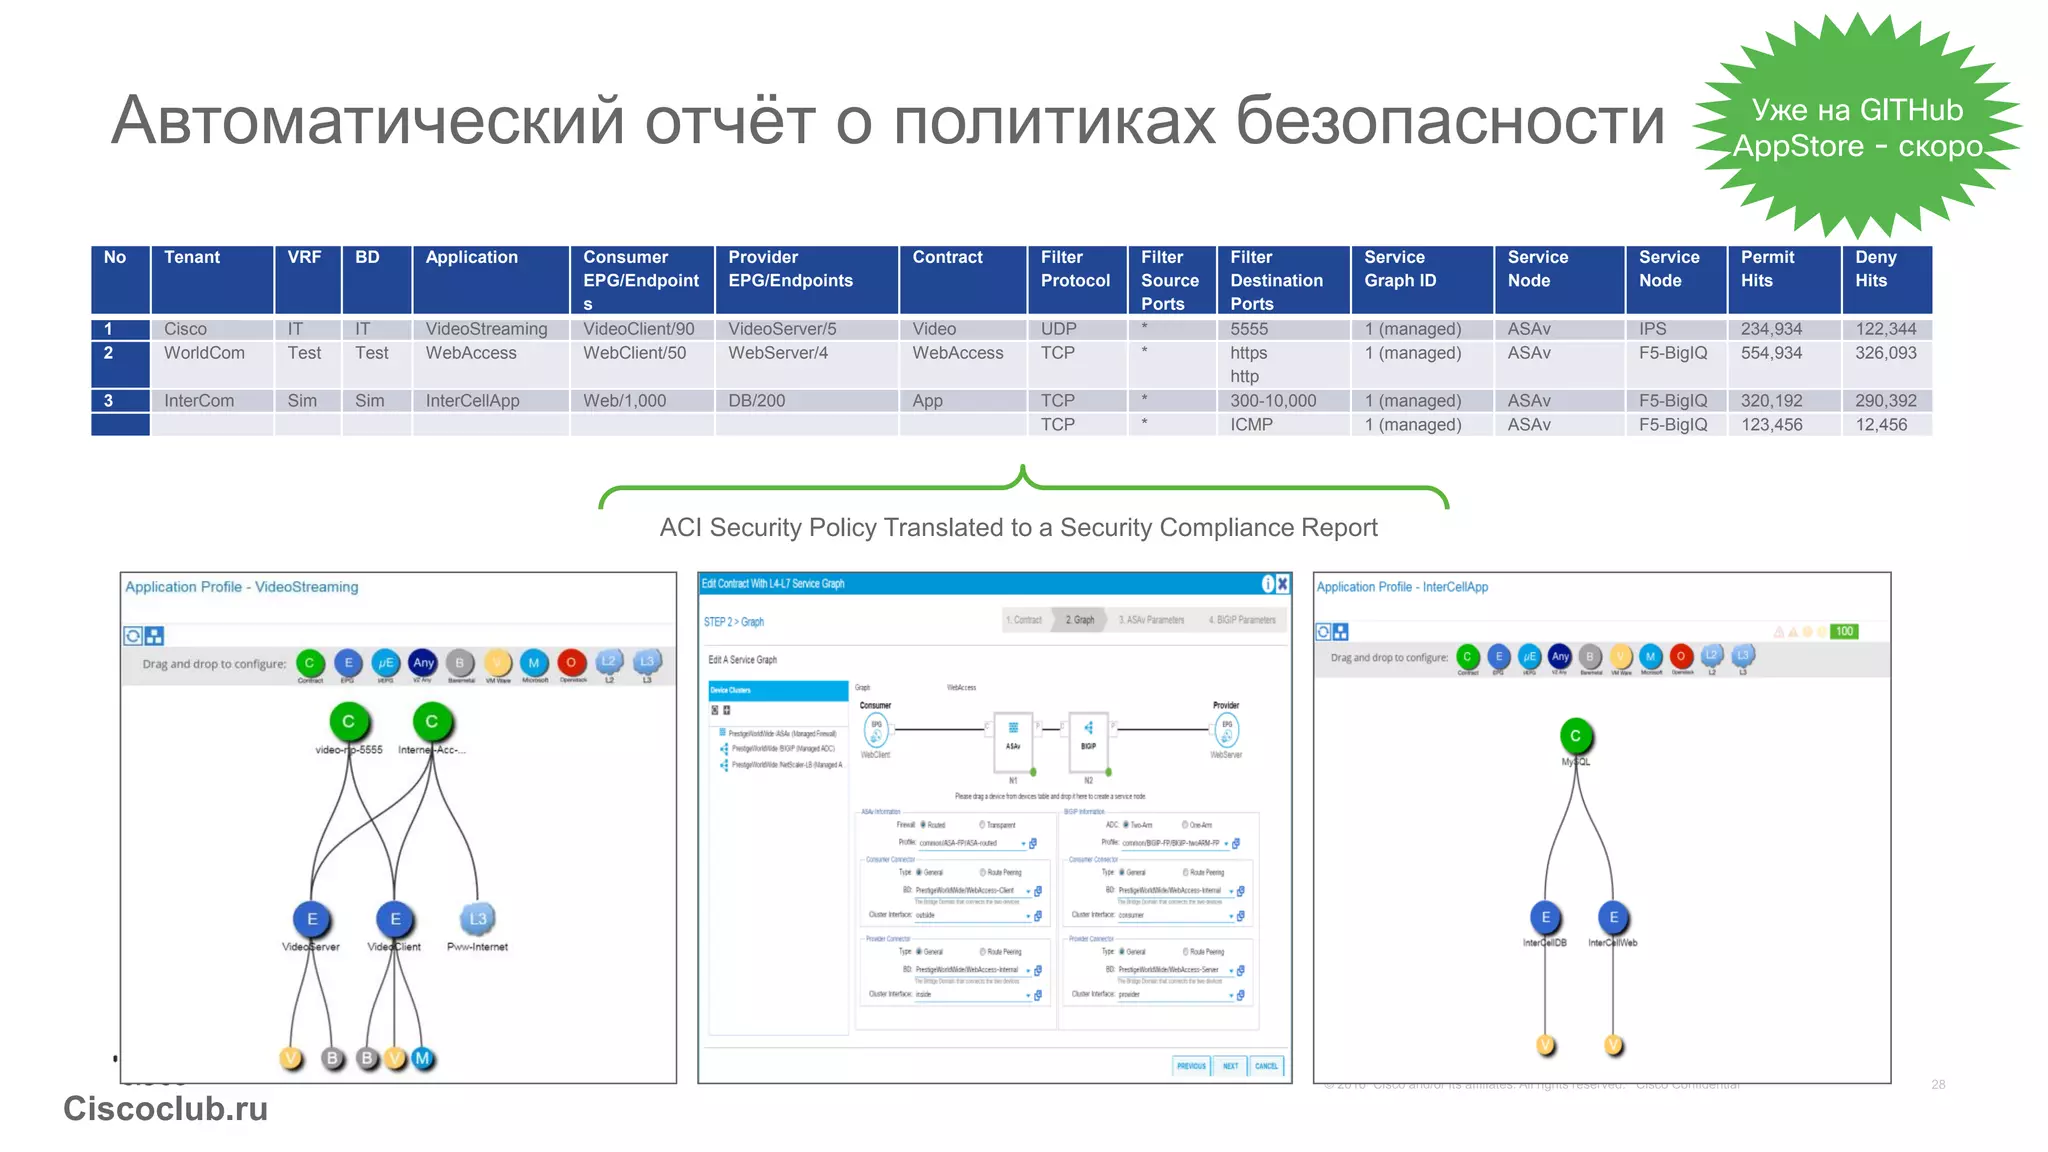Select InterCellDB EPG node
The image size is (2048, 1152).
(x=1545, y=917)
